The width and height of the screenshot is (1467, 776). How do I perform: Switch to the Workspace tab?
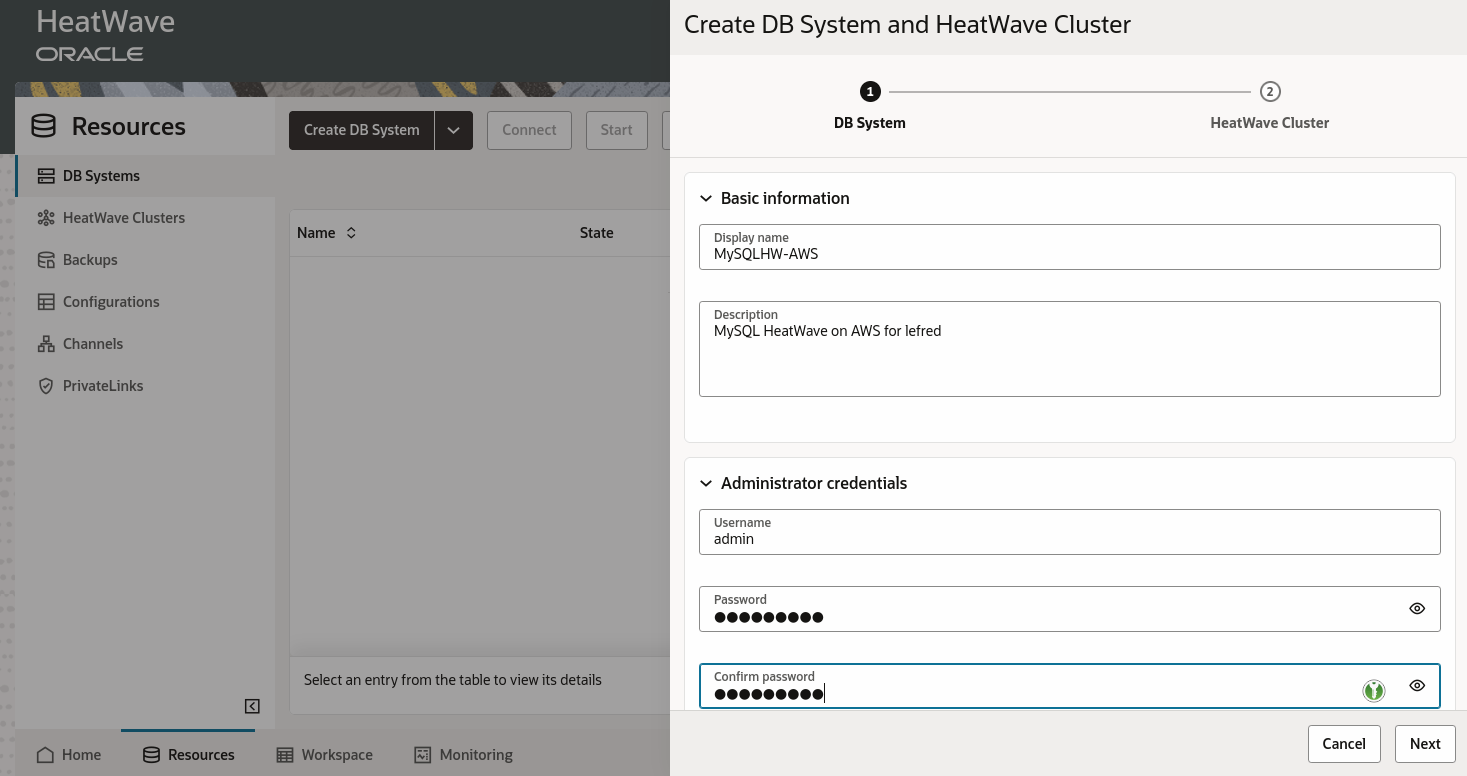click(324, 754)
